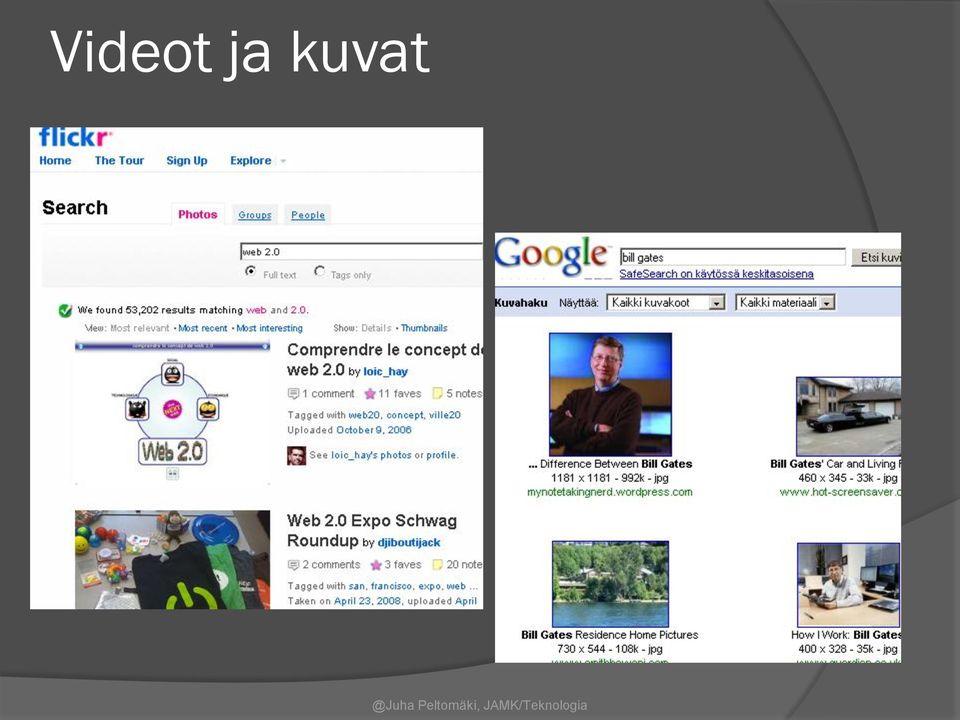This screenshot has width=960, height=720.
Task: Switch to the People tab
Action: pos(308,215)
